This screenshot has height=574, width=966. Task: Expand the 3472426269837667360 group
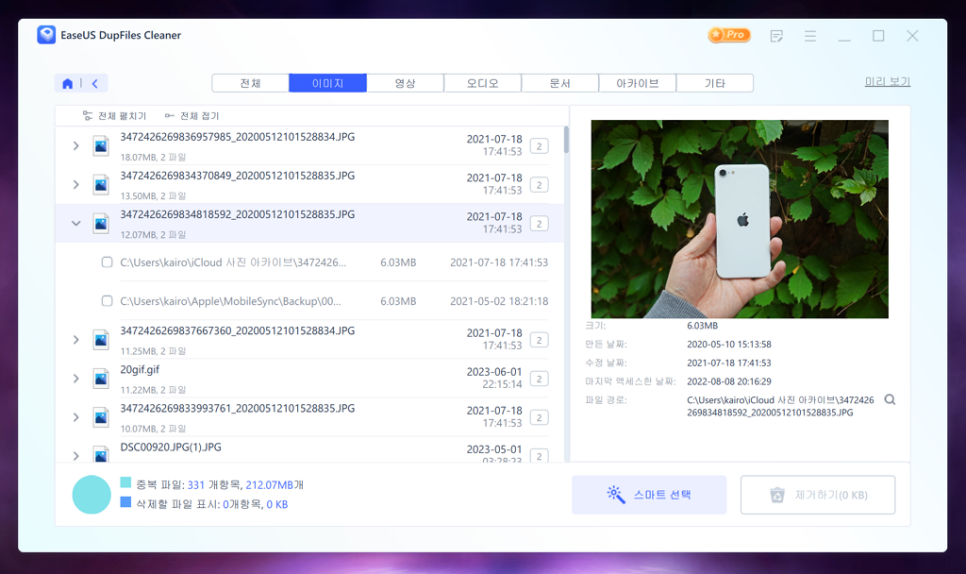click(x=76, y=340)
